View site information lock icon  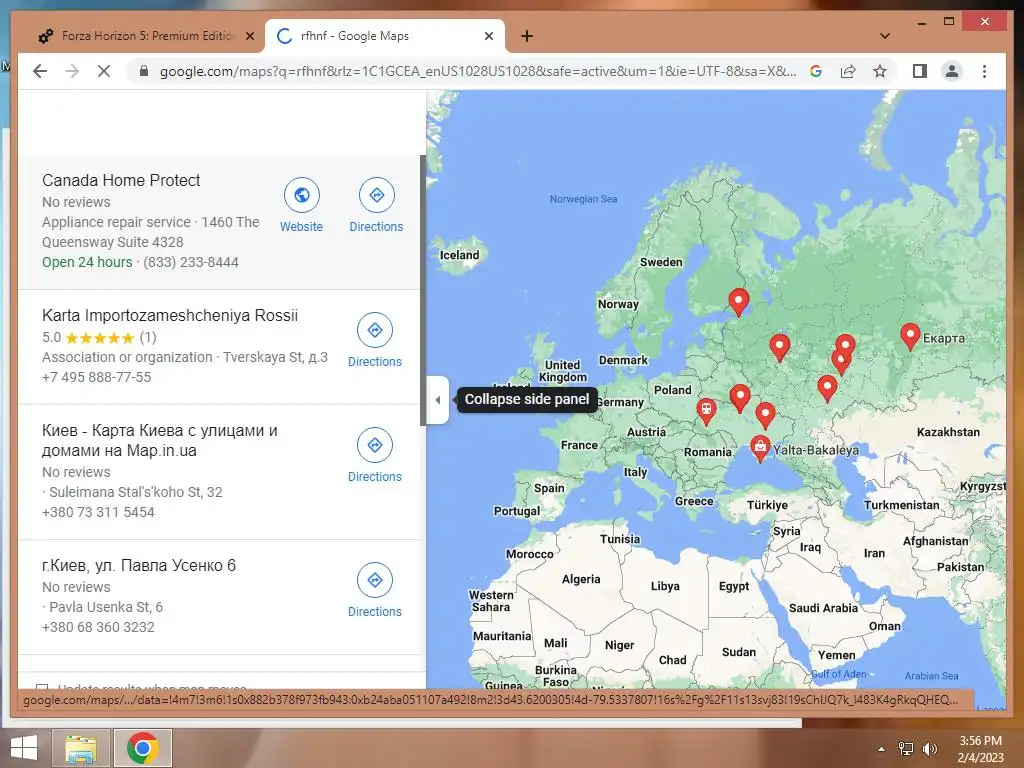tap(144, 71)
